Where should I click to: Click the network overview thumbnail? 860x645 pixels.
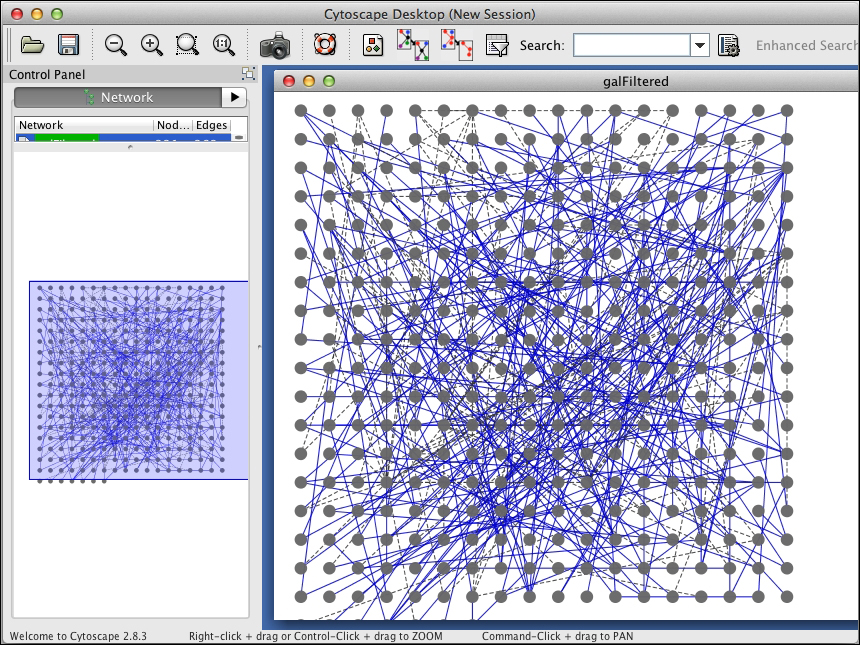[137, 378]
